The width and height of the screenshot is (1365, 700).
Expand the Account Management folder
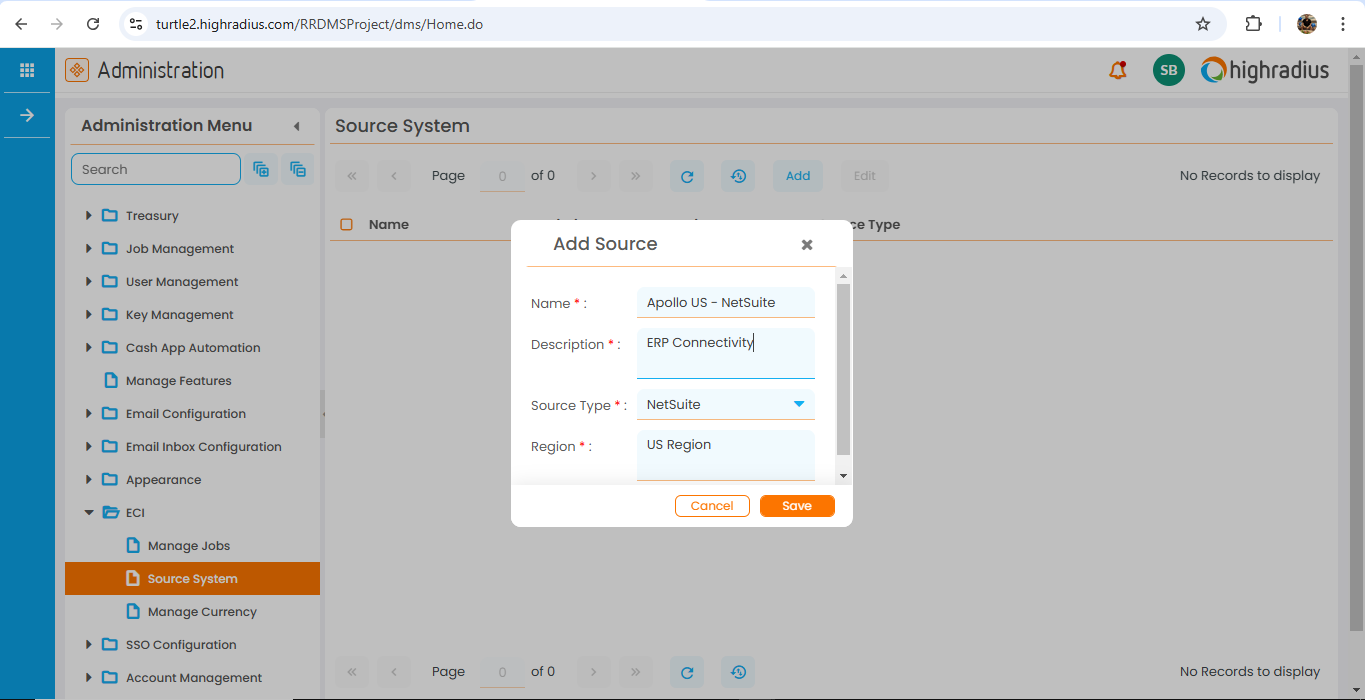click(x=88, y=678)
